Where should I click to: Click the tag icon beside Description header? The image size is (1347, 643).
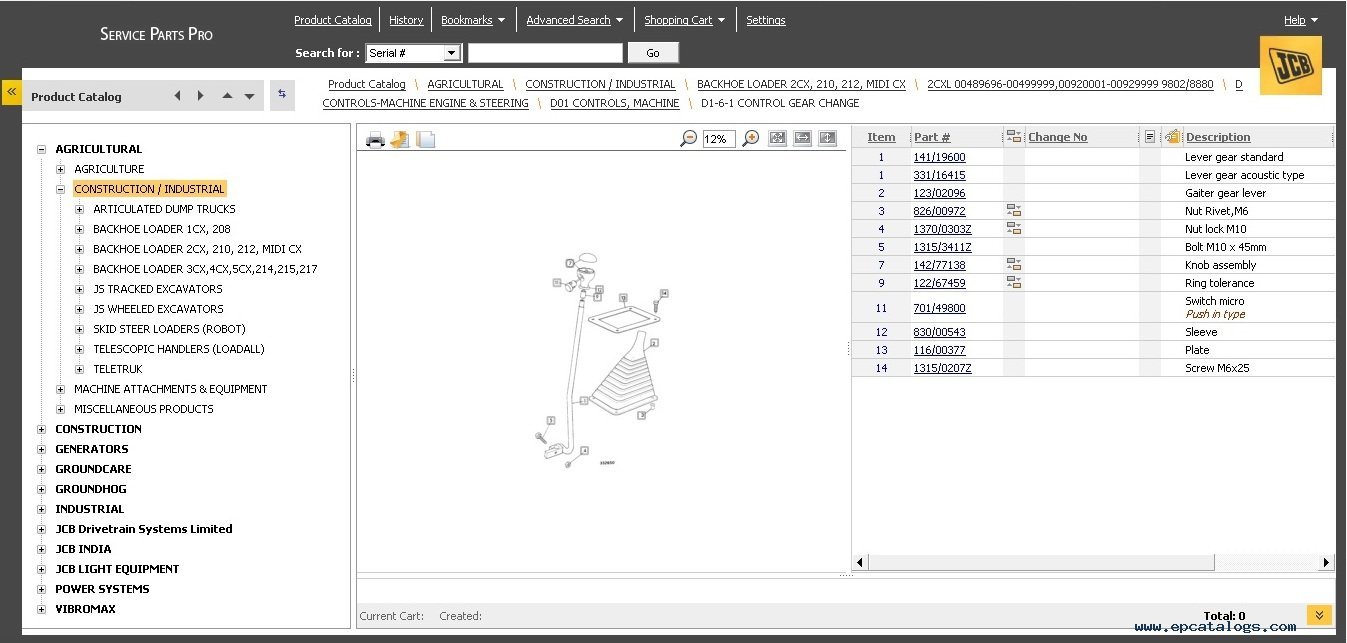coord(1173,137)
